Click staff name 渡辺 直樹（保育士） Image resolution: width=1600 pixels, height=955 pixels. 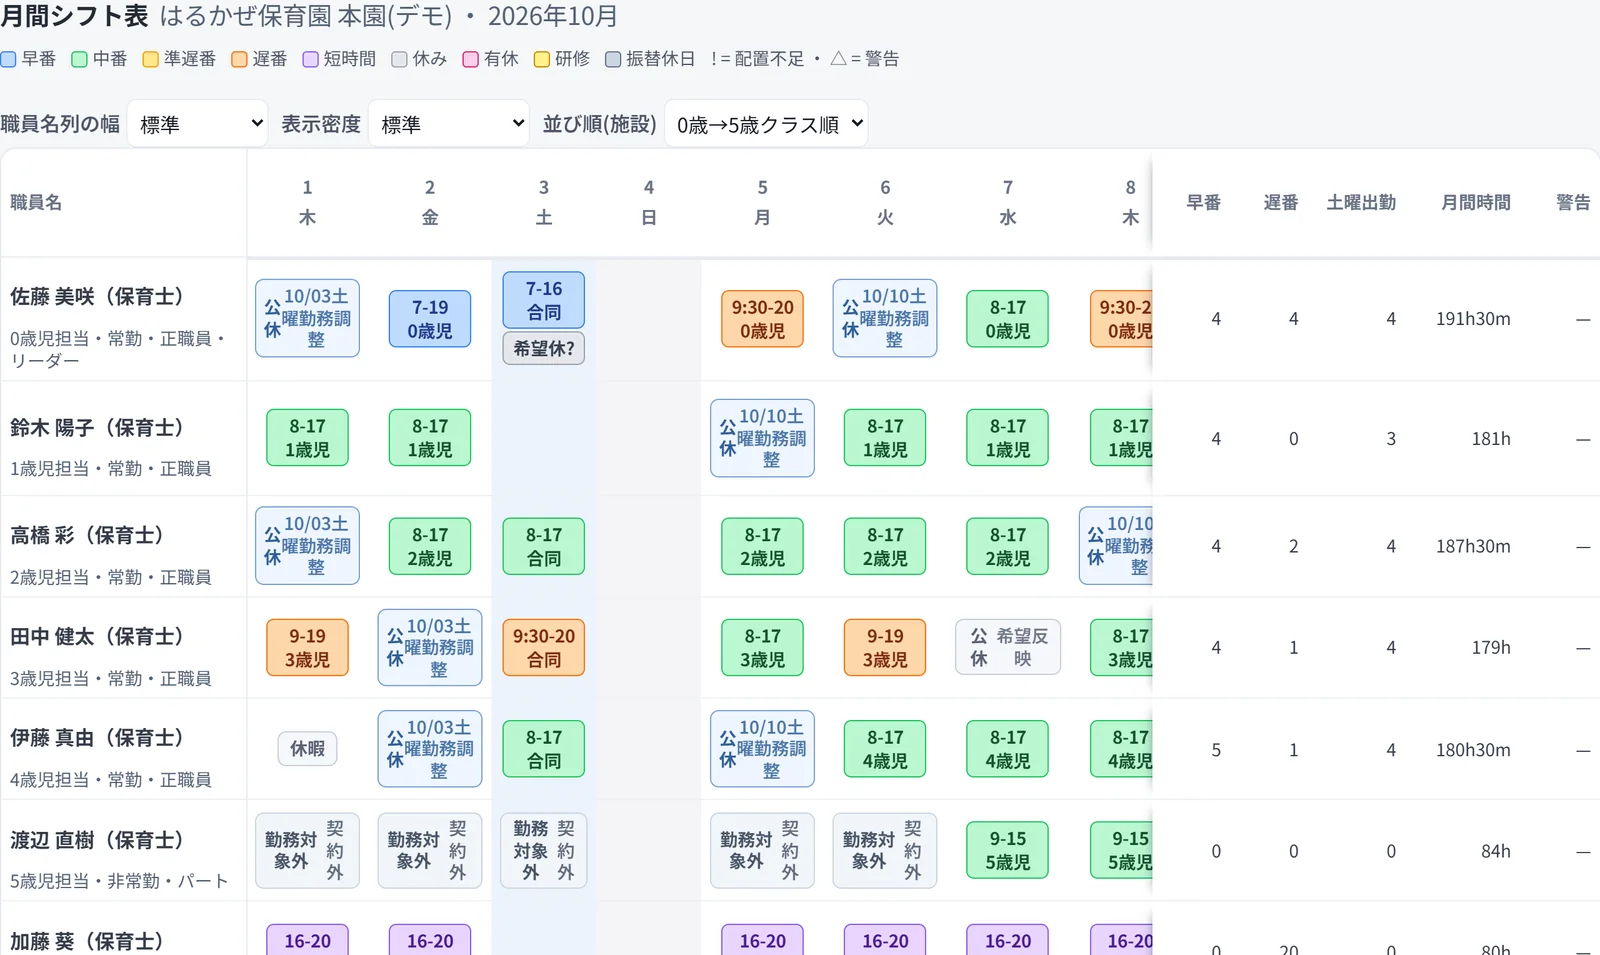click(x=97, y=840)
